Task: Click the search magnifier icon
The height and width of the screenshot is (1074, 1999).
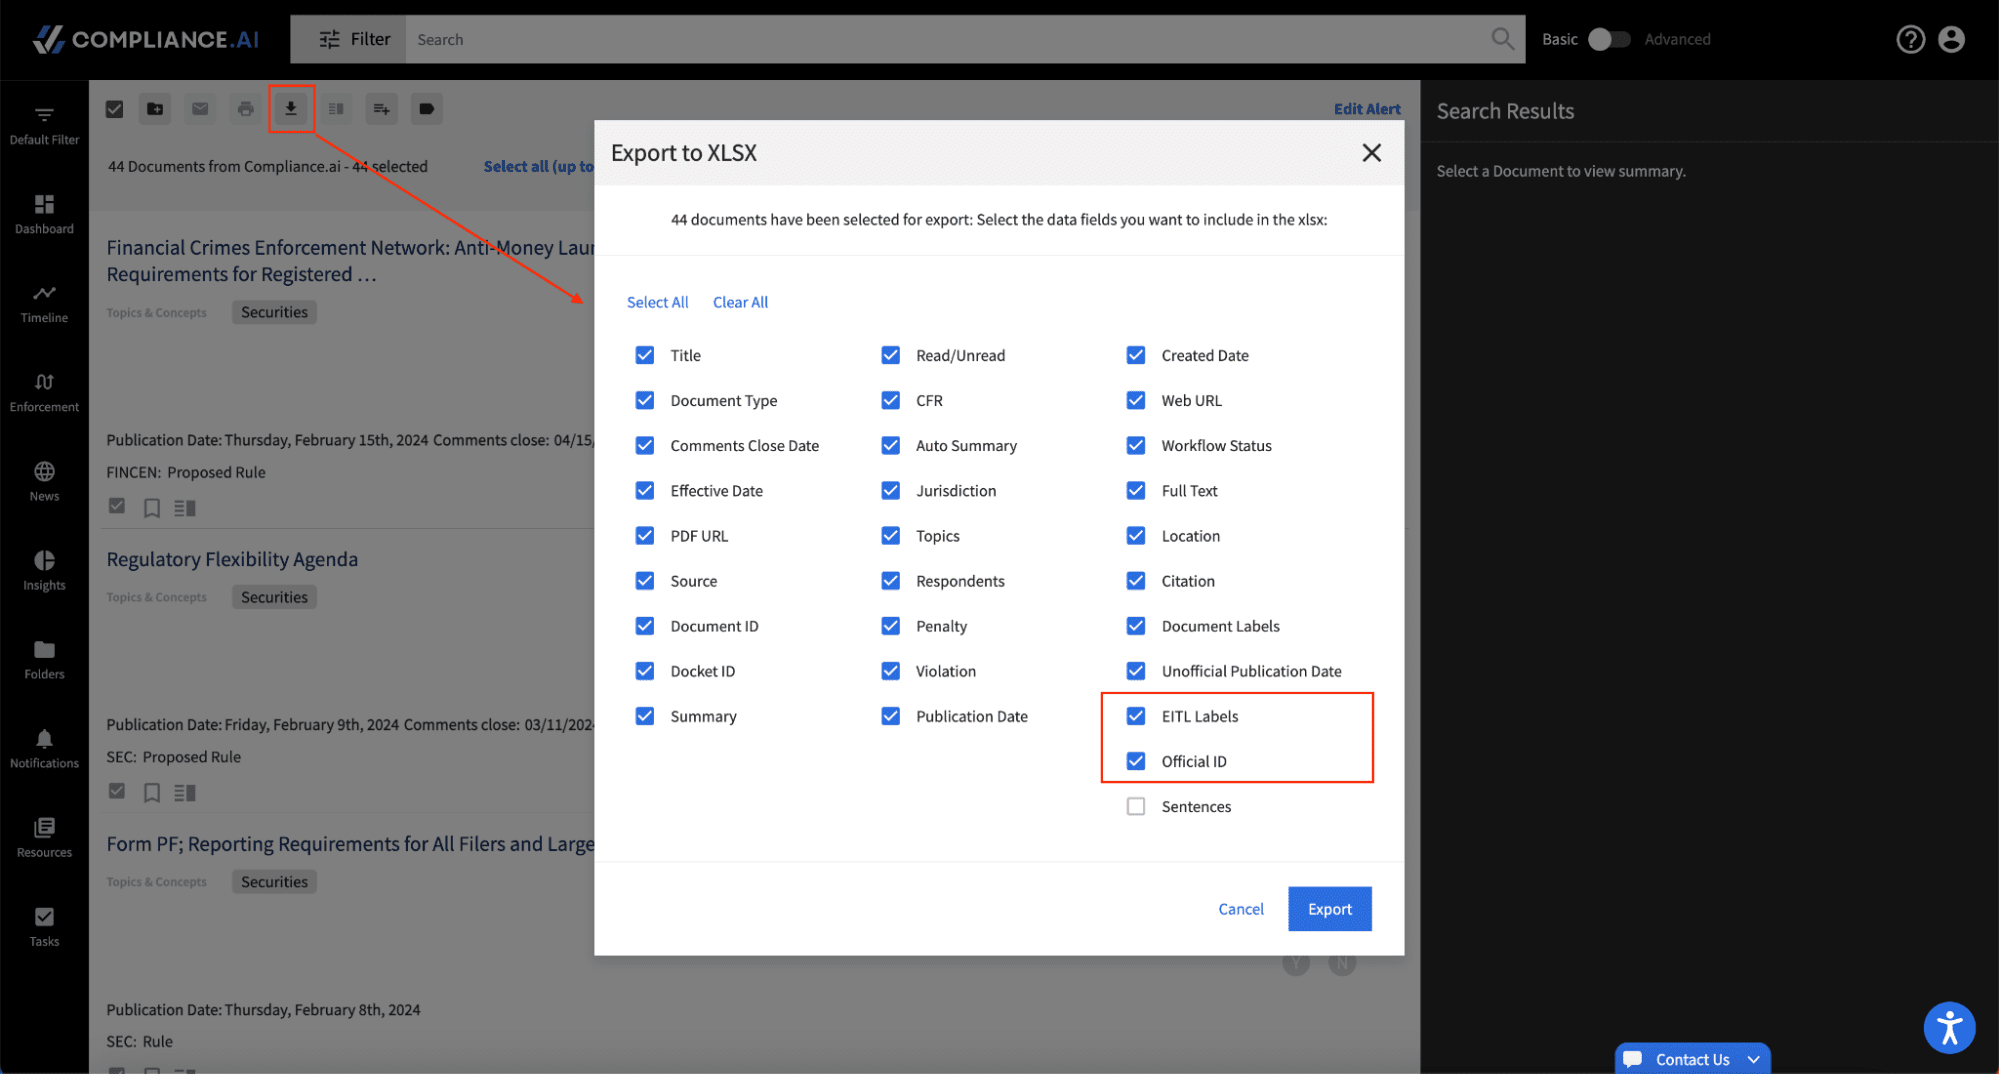Action: tap(1502, 39)
